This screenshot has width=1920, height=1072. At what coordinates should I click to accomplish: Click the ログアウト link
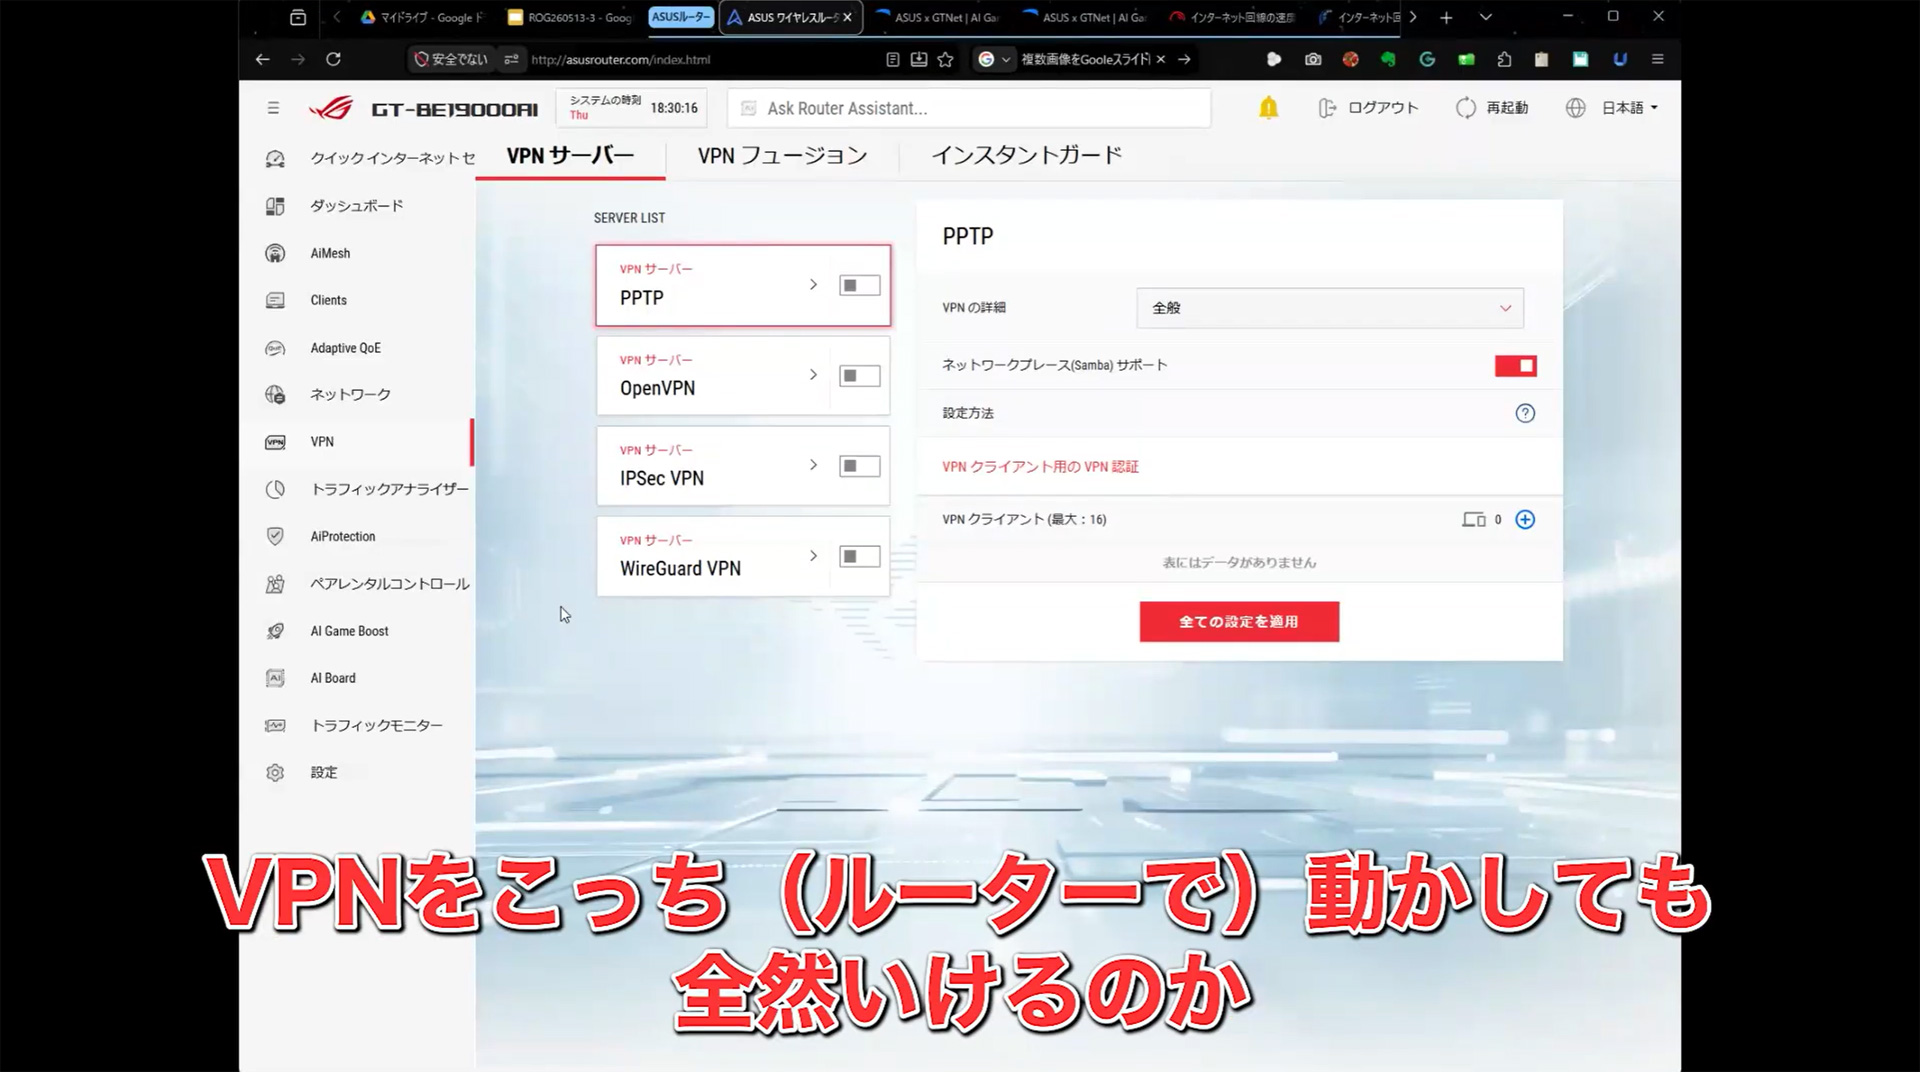pos(1383,108)
